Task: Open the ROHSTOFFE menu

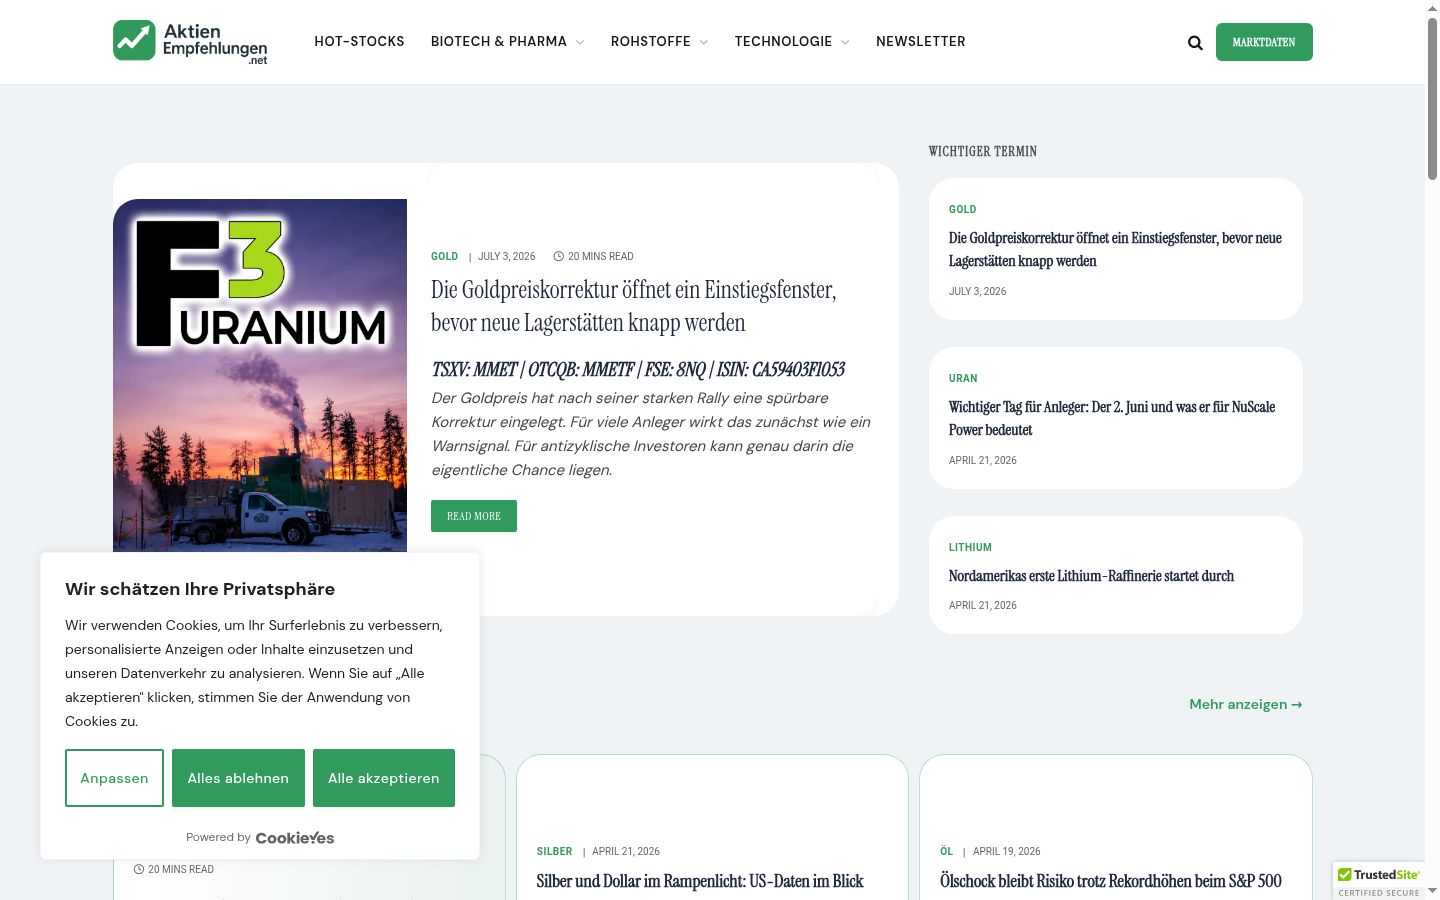Action: (x=651, y=41)
